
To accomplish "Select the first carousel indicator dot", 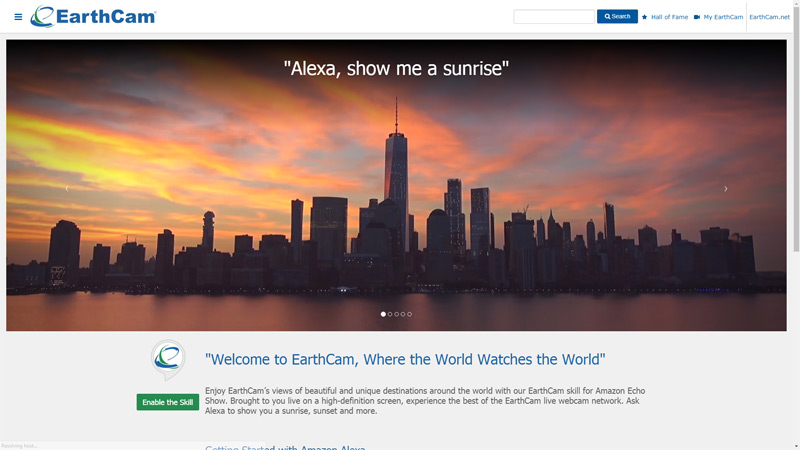I will [x=383, y=314].
